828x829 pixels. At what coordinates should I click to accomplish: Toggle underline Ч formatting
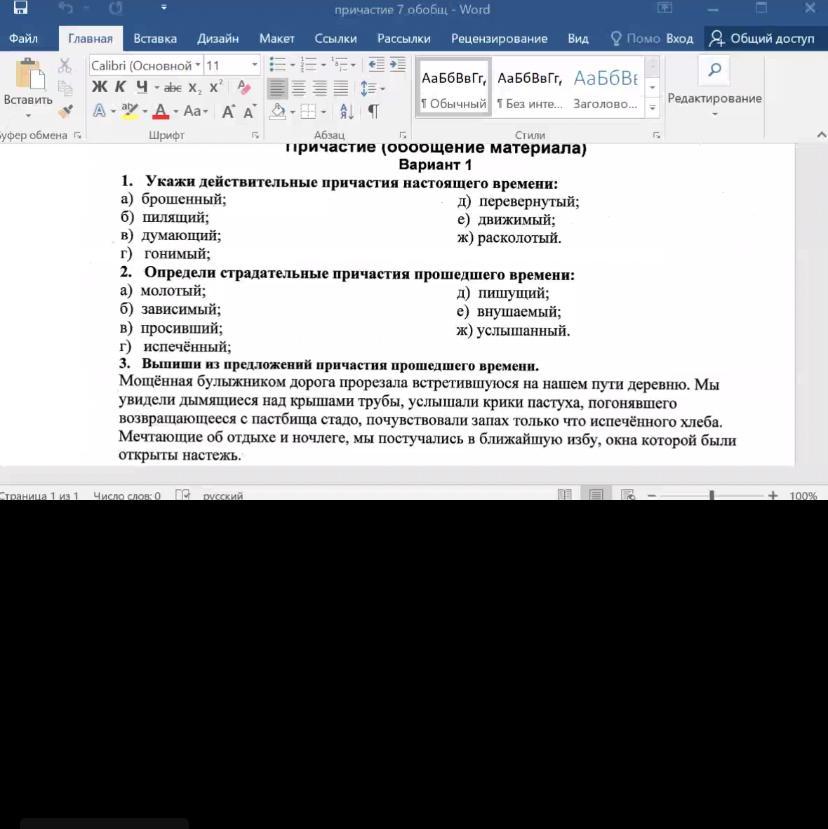pos(142,87)
